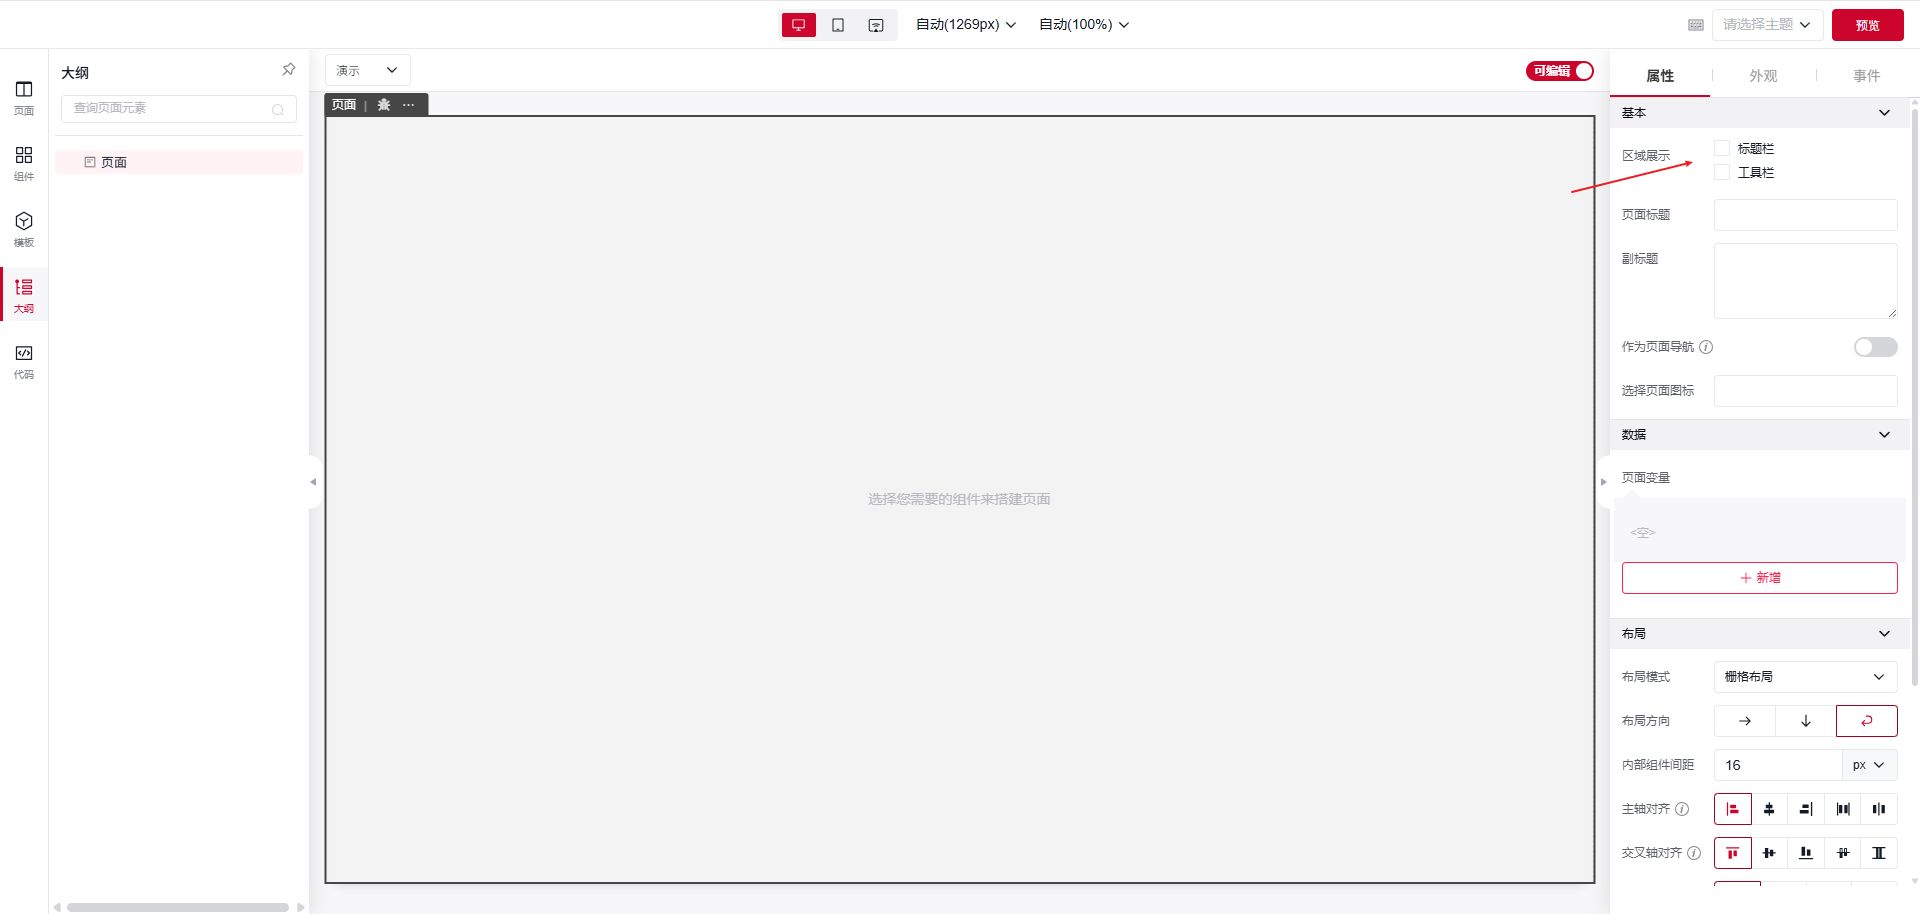
Task: Open the 页面 pages sidebar panel
Action: (24, 96)
